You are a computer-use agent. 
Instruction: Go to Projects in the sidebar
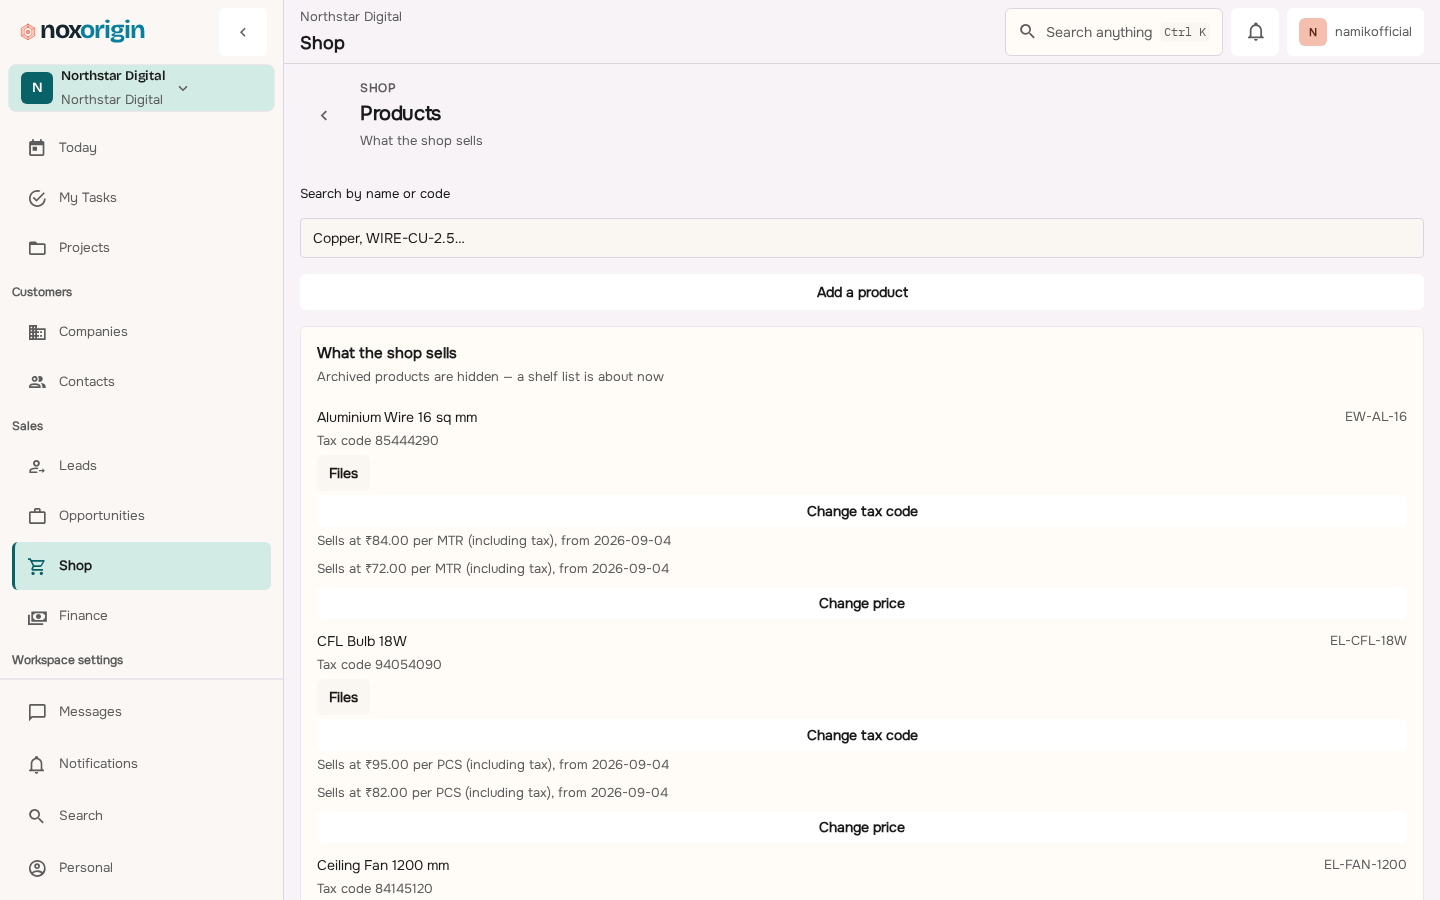pos(141,248)
